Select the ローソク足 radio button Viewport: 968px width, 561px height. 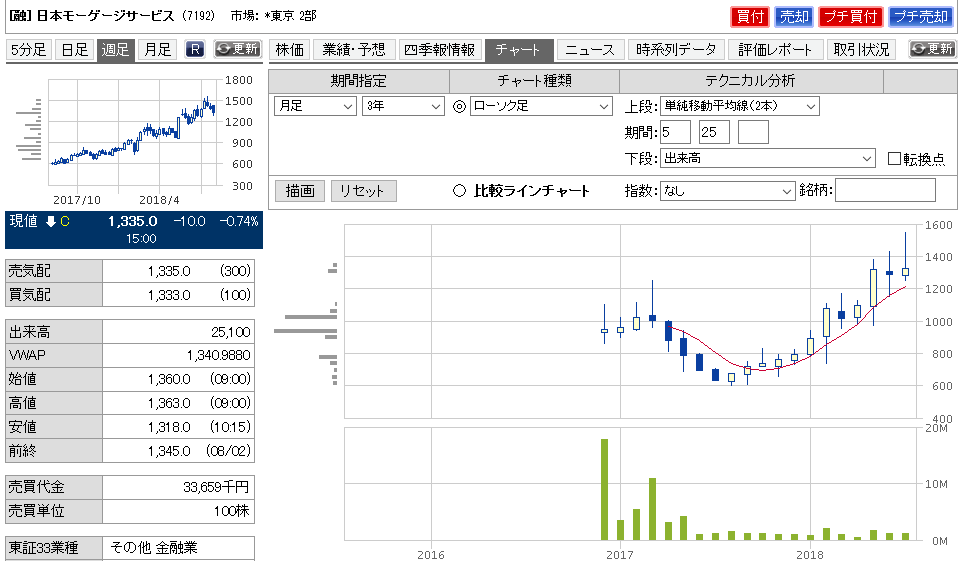coord(460,106)
